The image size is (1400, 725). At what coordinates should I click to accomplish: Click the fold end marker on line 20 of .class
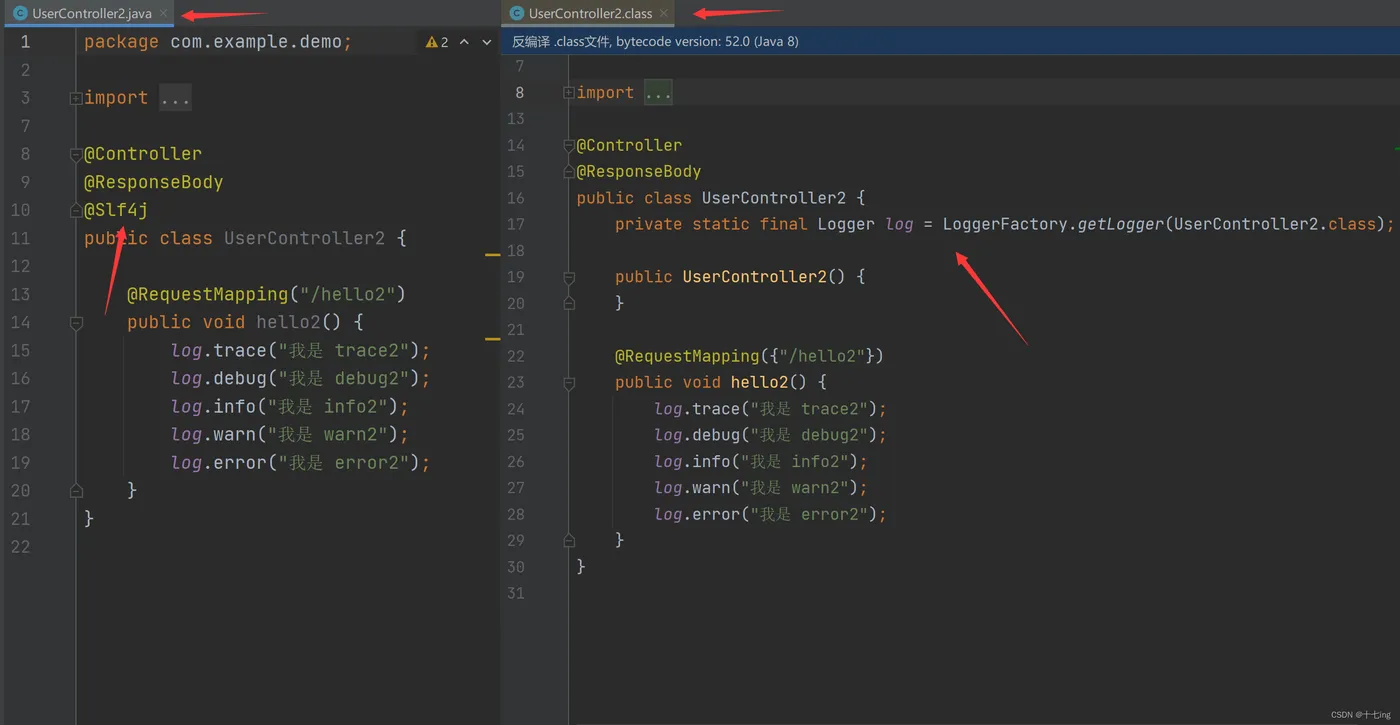point(569,303)
